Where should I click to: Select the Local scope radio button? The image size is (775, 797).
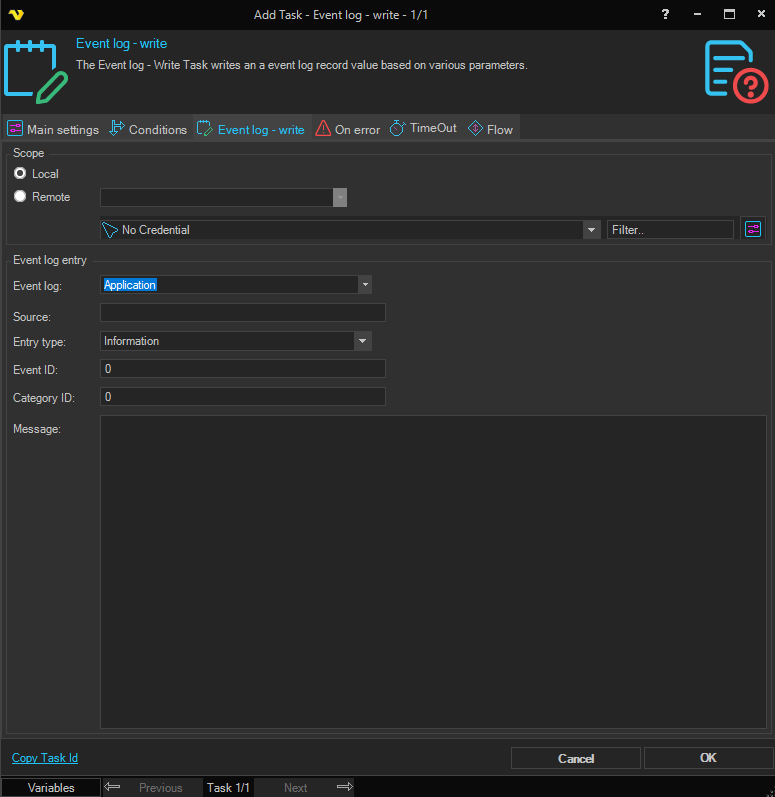pyautogui.click(x=20, y=174)
